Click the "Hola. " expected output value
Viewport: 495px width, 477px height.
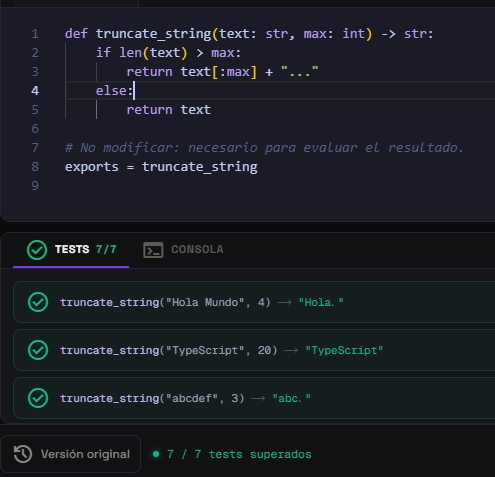pyautogui.click(x=321, y=302)
